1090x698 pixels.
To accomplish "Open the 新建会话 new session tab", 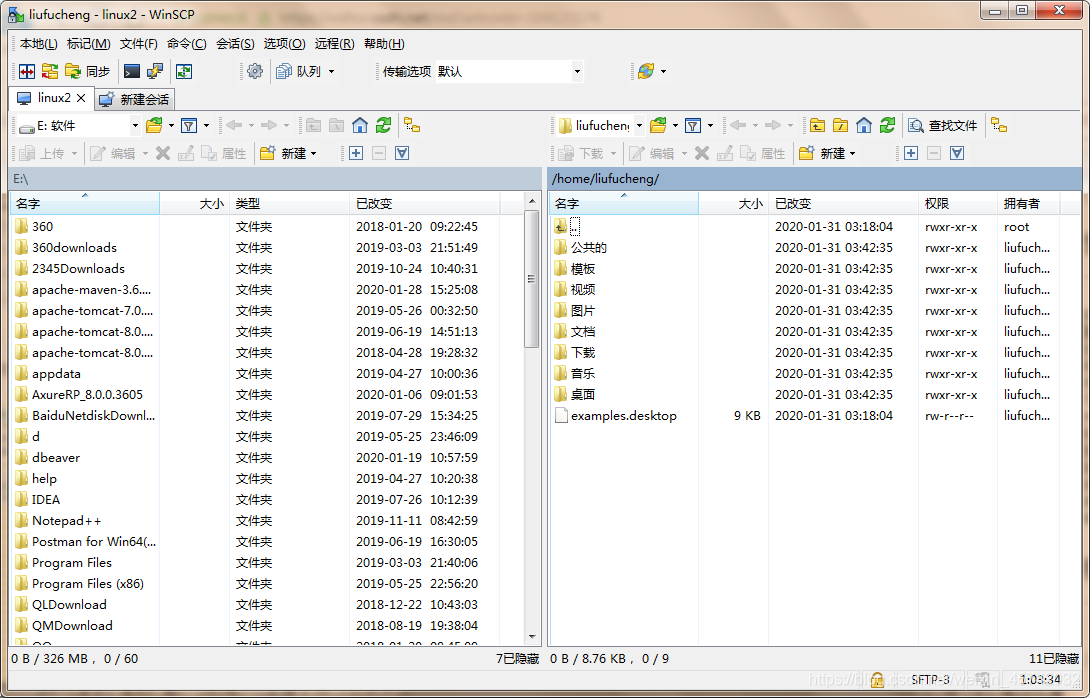I will pos(135,99).
